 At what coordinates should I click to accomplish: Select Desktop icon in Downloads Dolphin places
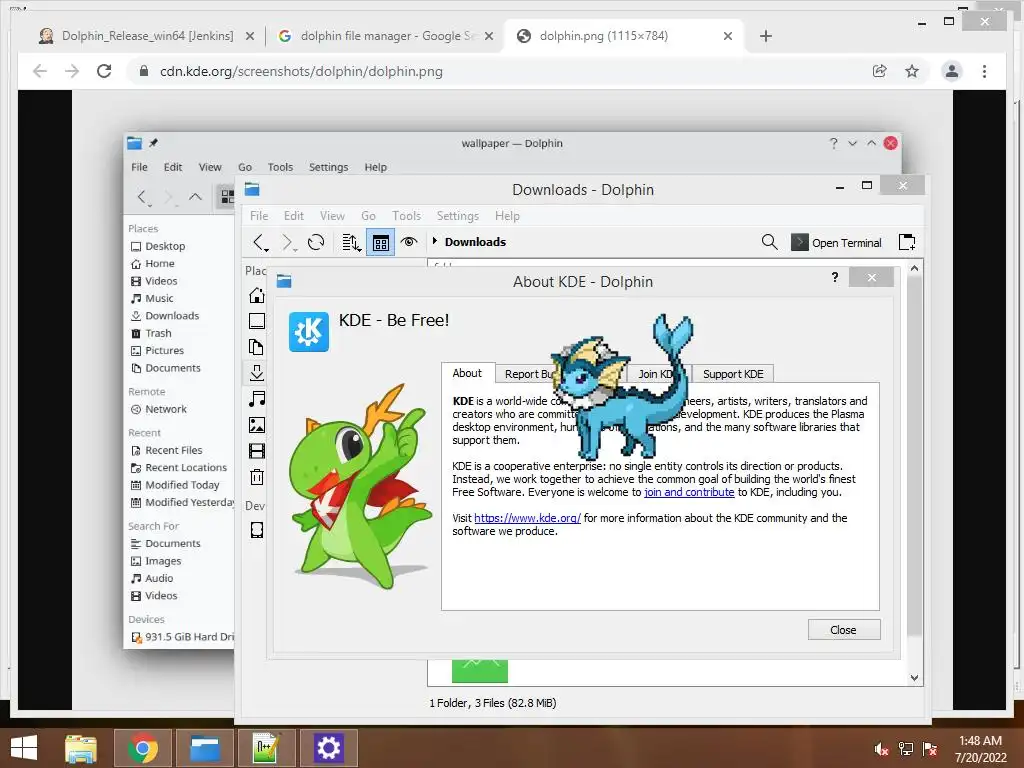pyautogui.click(x=257, y=321)
